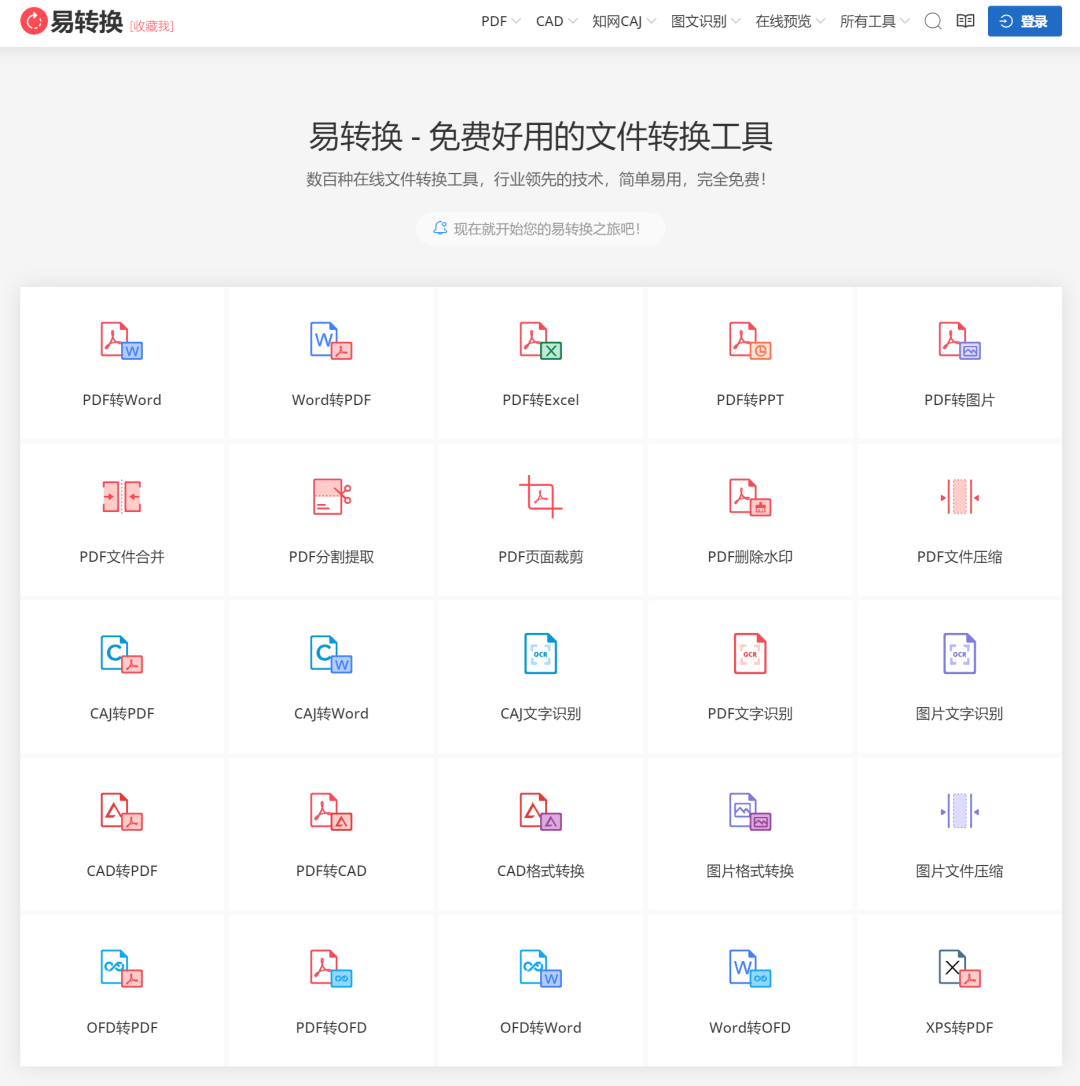Click the PDF转Word icon
The width and height of the screenshot is (1080, 1086).
pyautogui.click(x=122, y=341)
